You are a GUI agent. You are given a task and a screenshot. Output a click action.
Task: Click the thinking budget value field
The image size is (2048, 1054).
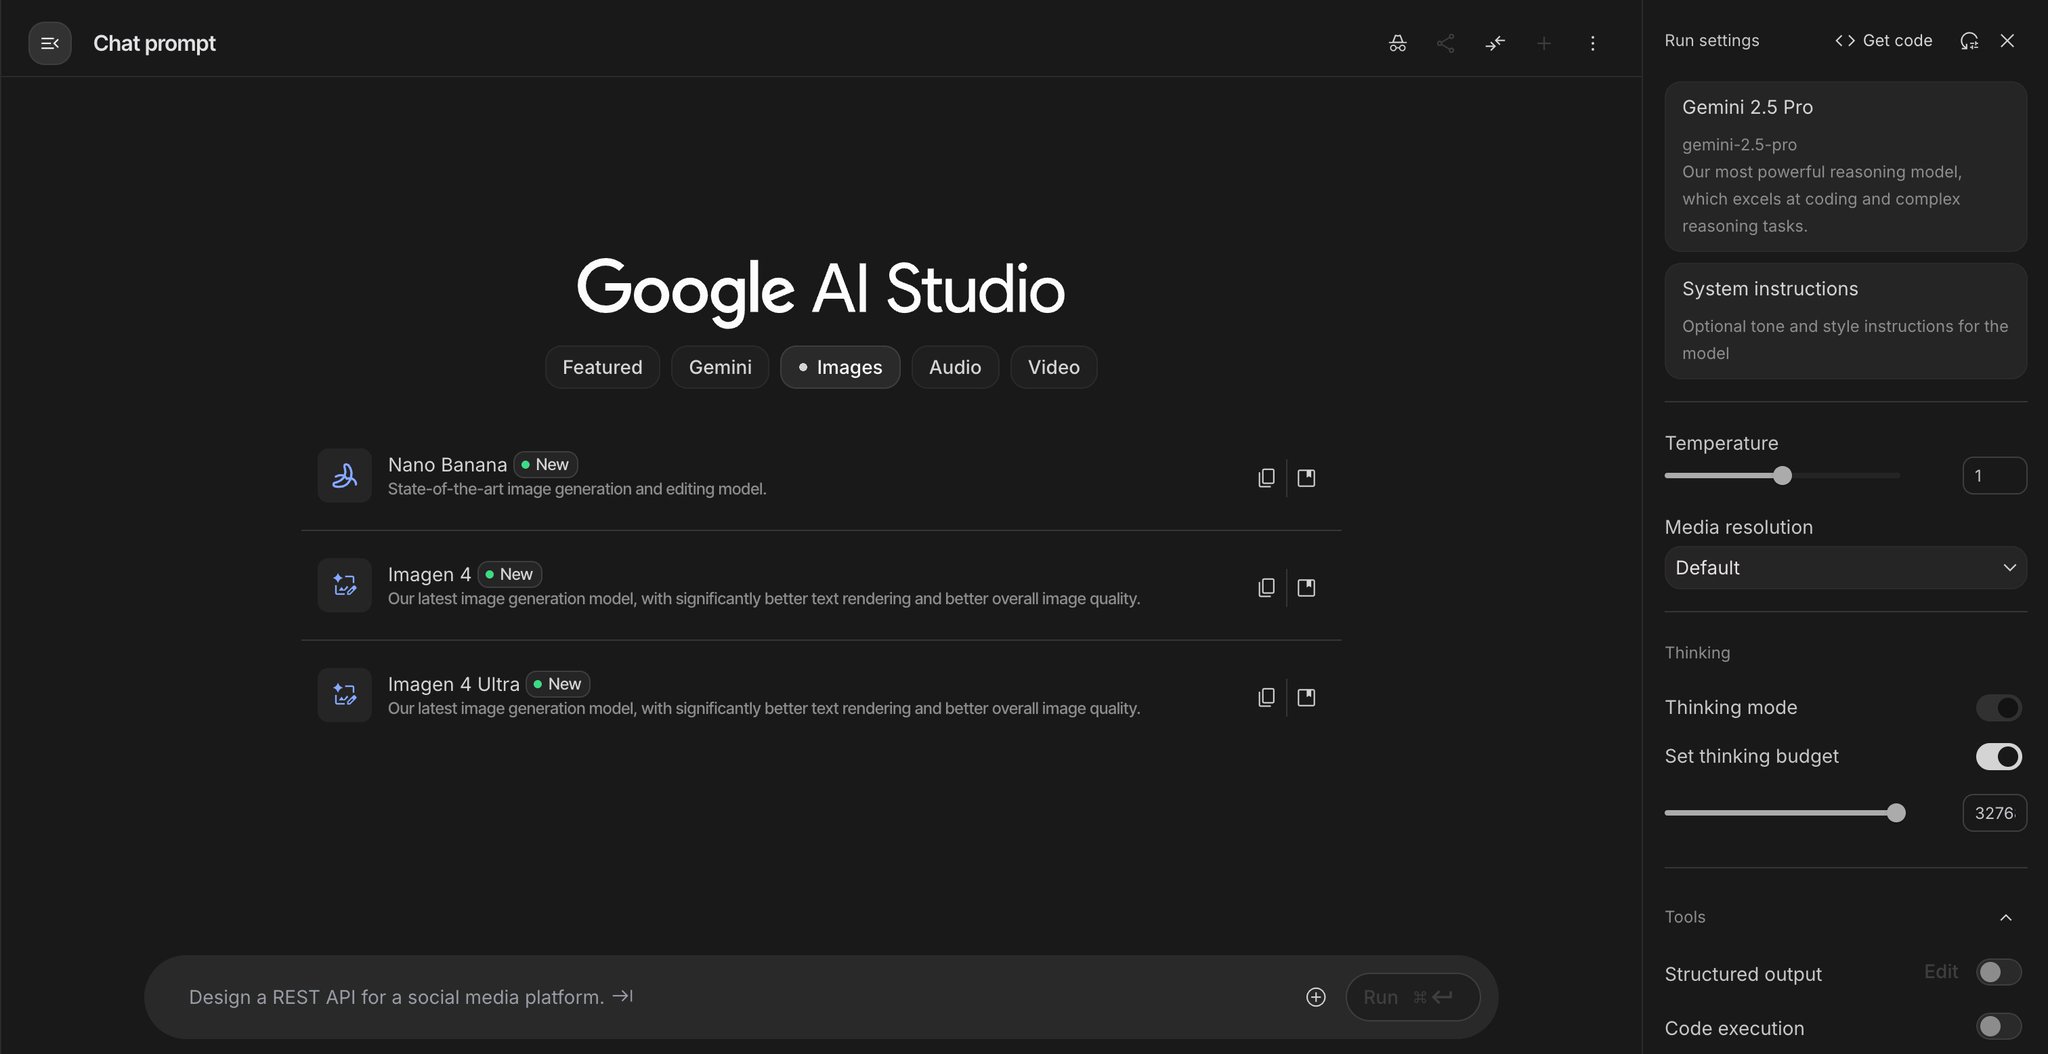tap(1994, 813)
